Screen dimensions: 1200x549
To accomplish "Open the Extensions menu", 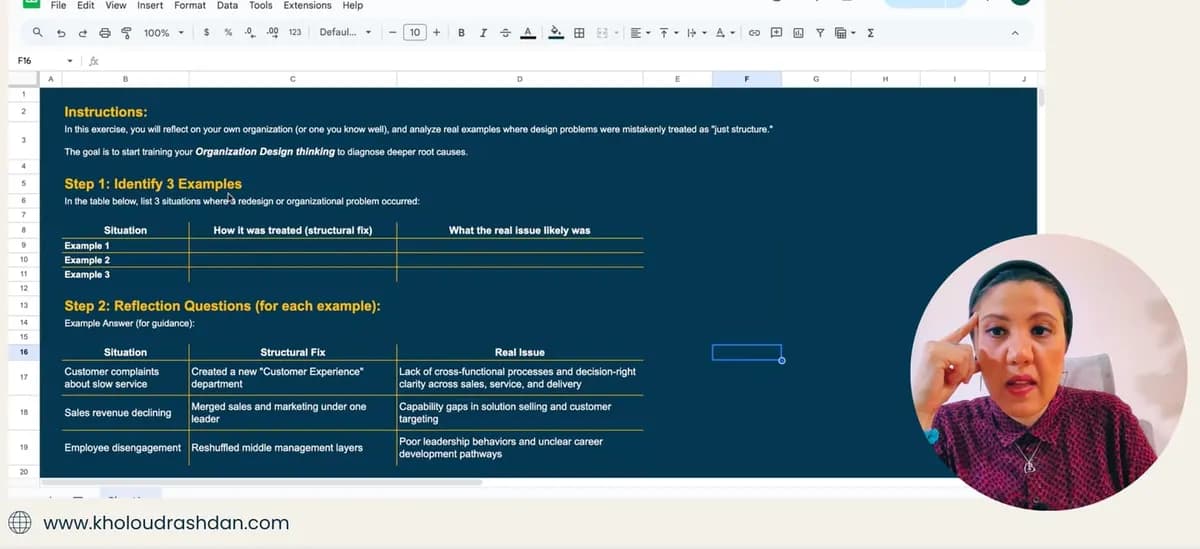I will click(x=307, y=6).
